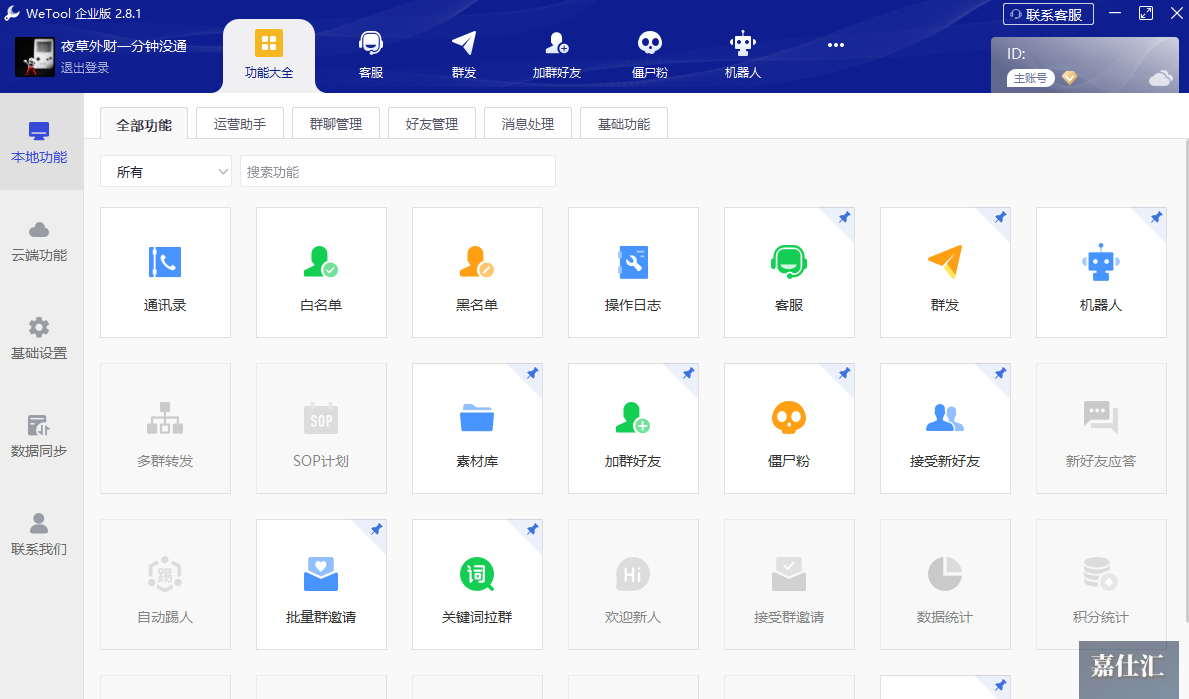Open the 关键词拉群 keyword tile
The width and height of the screenshot is (1189, 699).
coord(477,584)
